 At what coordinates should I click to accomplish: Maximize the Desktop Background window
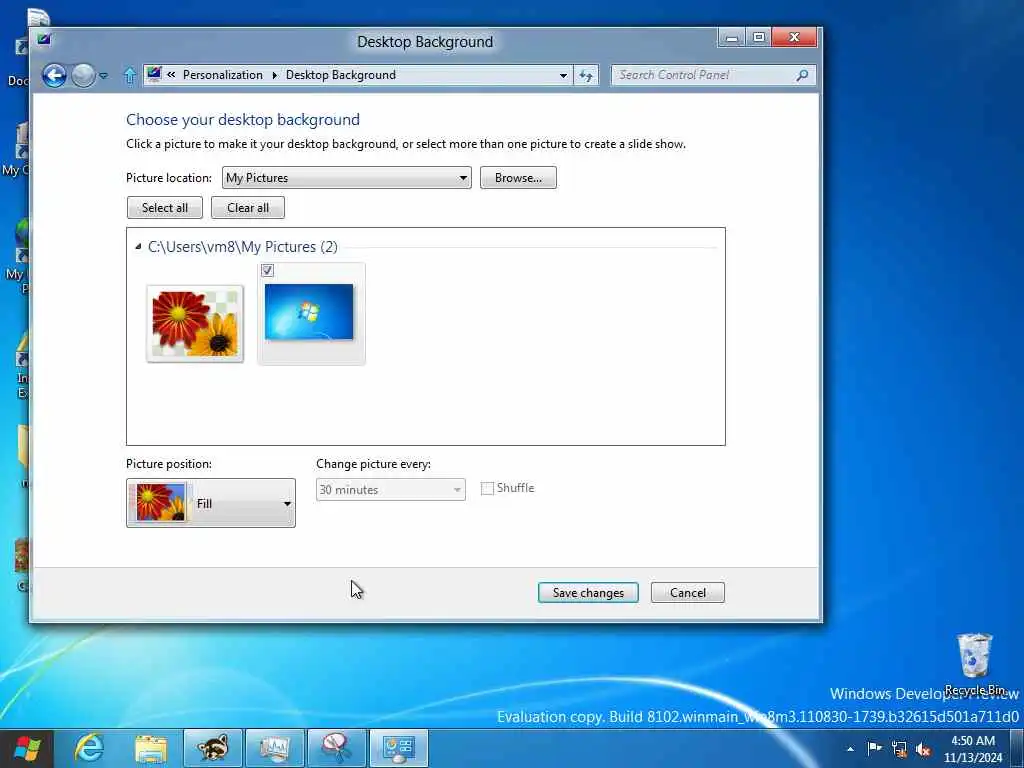coord(758,38)
